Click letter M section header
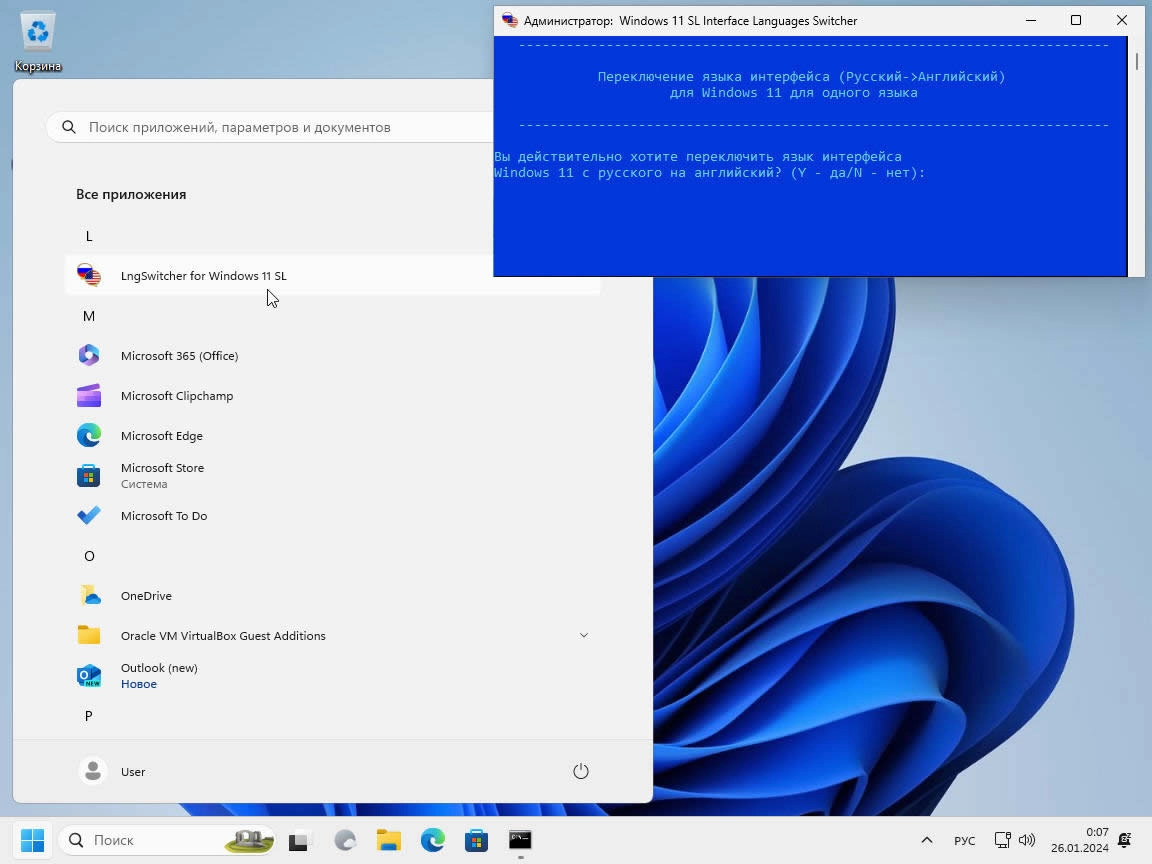 pos(89,316)
